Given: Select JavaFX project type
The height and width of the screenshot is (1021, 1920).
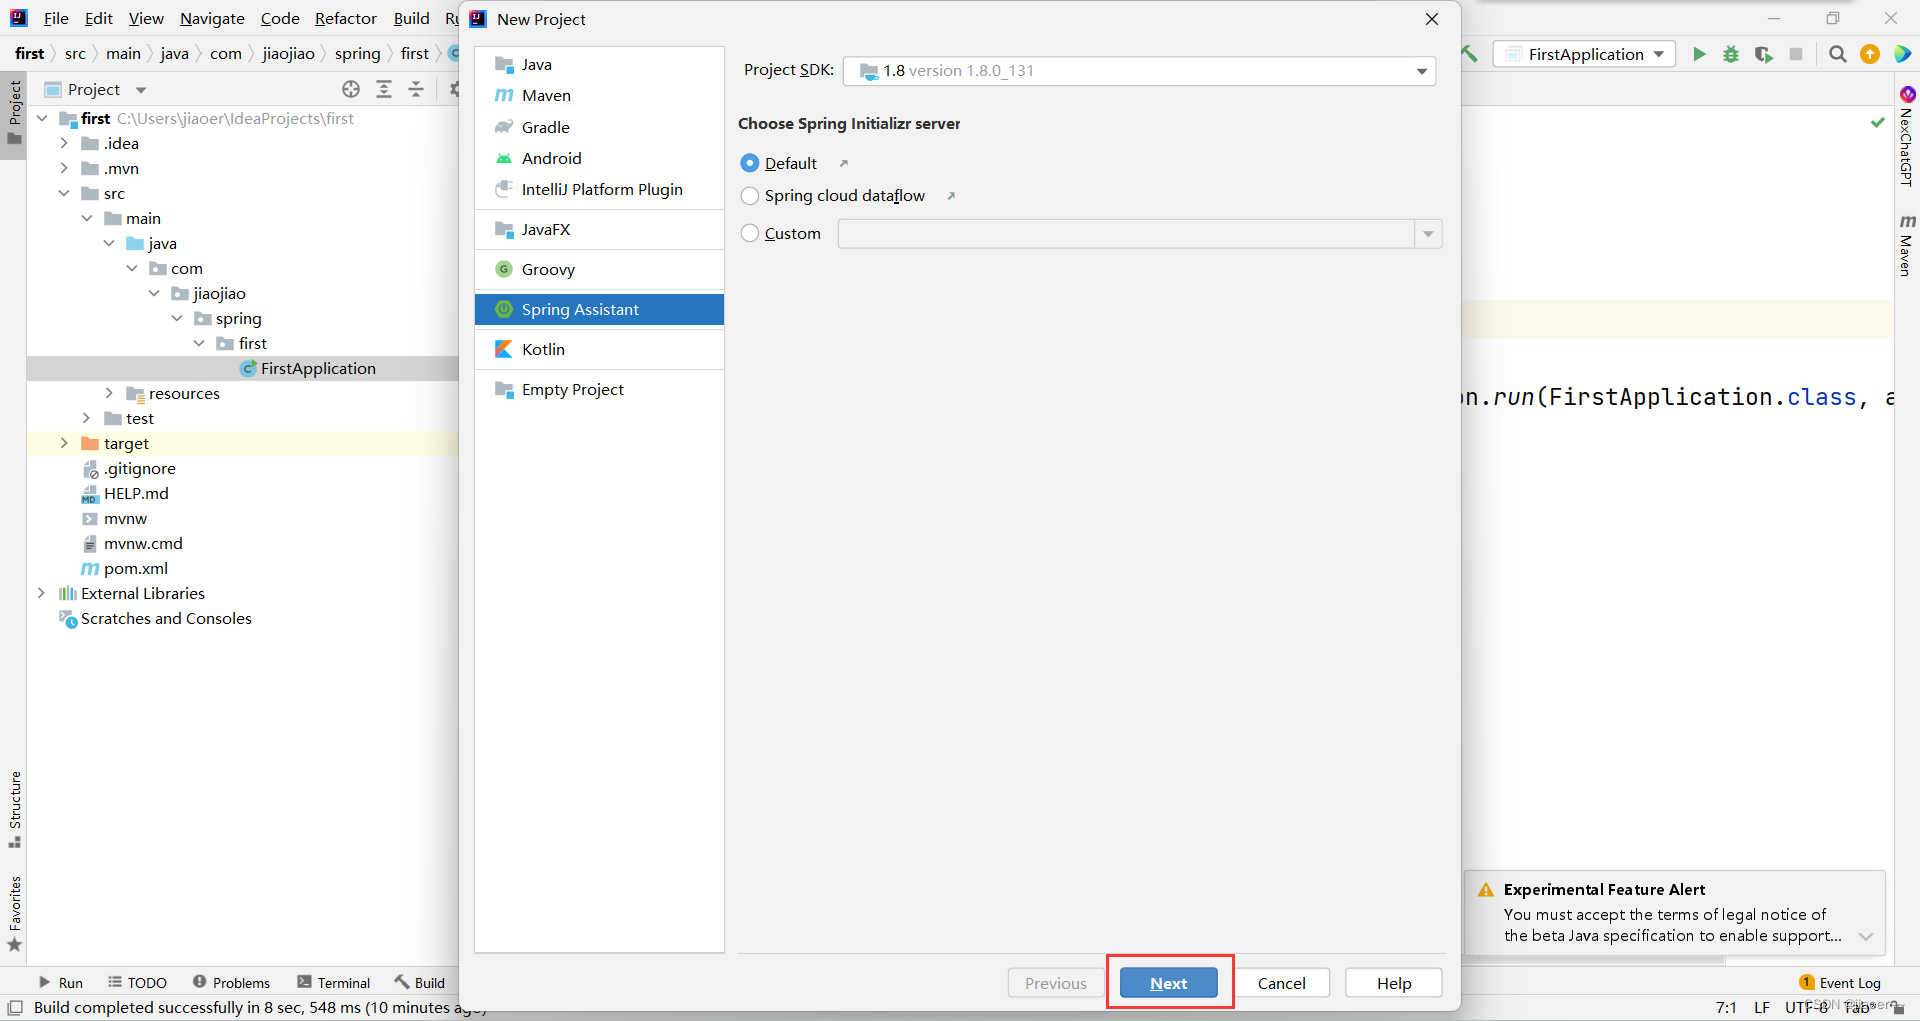Looking at the screenshot, I should tap(599, 229).
